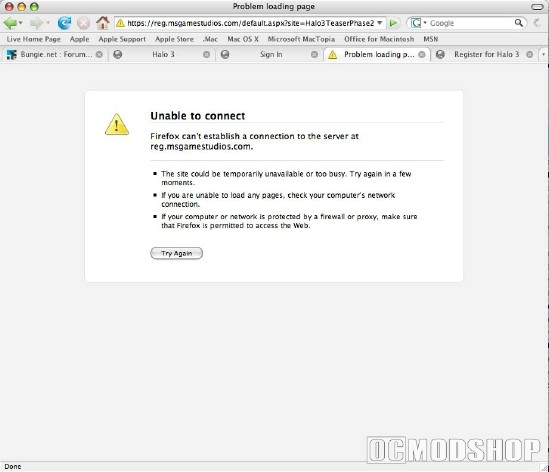The height and width of the screenshot is (472, 549).
Task: Click the Stop loading icon
Action: (83, 23)
